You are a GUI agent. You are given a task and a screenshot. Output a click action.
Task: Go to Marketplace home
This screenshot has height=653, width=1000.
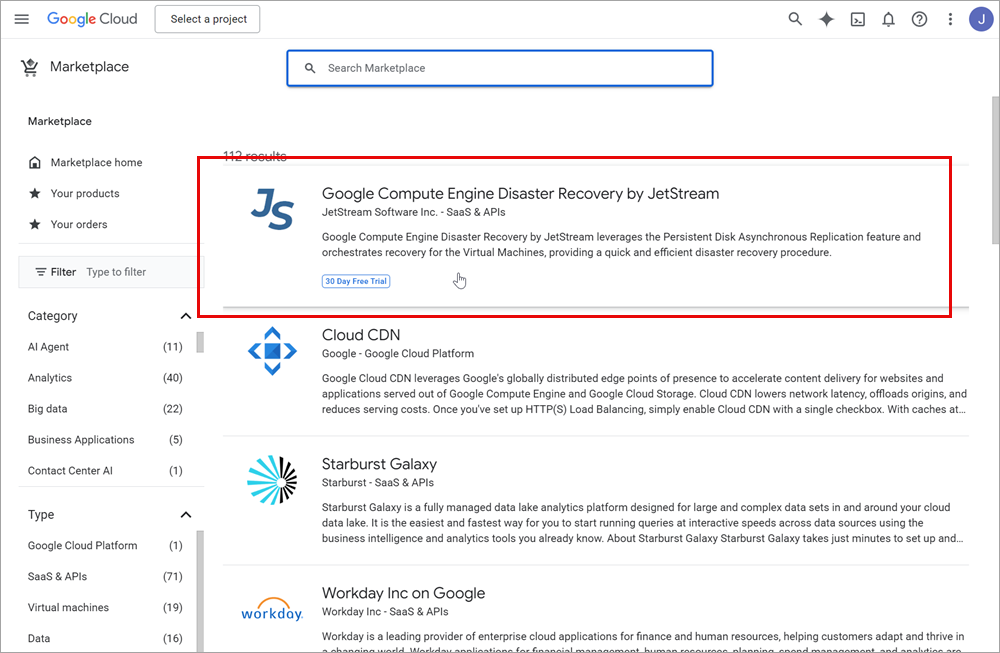point(96,163)
